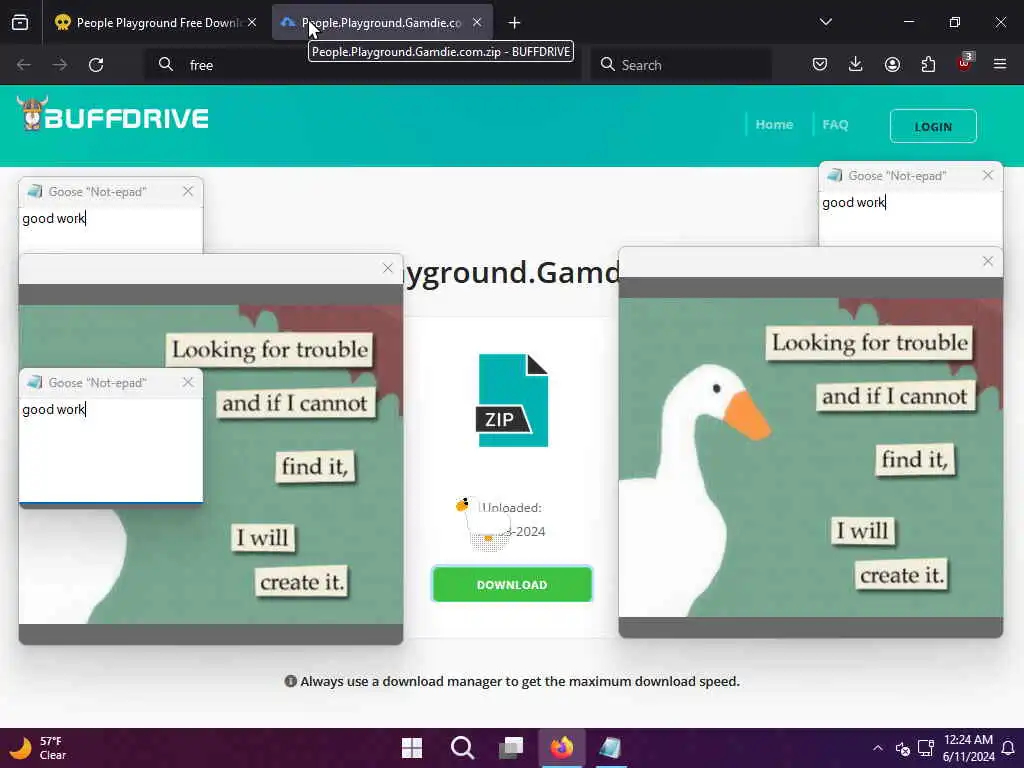This screenshot has height=768, width=1024.
Task: Show hidden system tray icons
Action: pos(878,748)
